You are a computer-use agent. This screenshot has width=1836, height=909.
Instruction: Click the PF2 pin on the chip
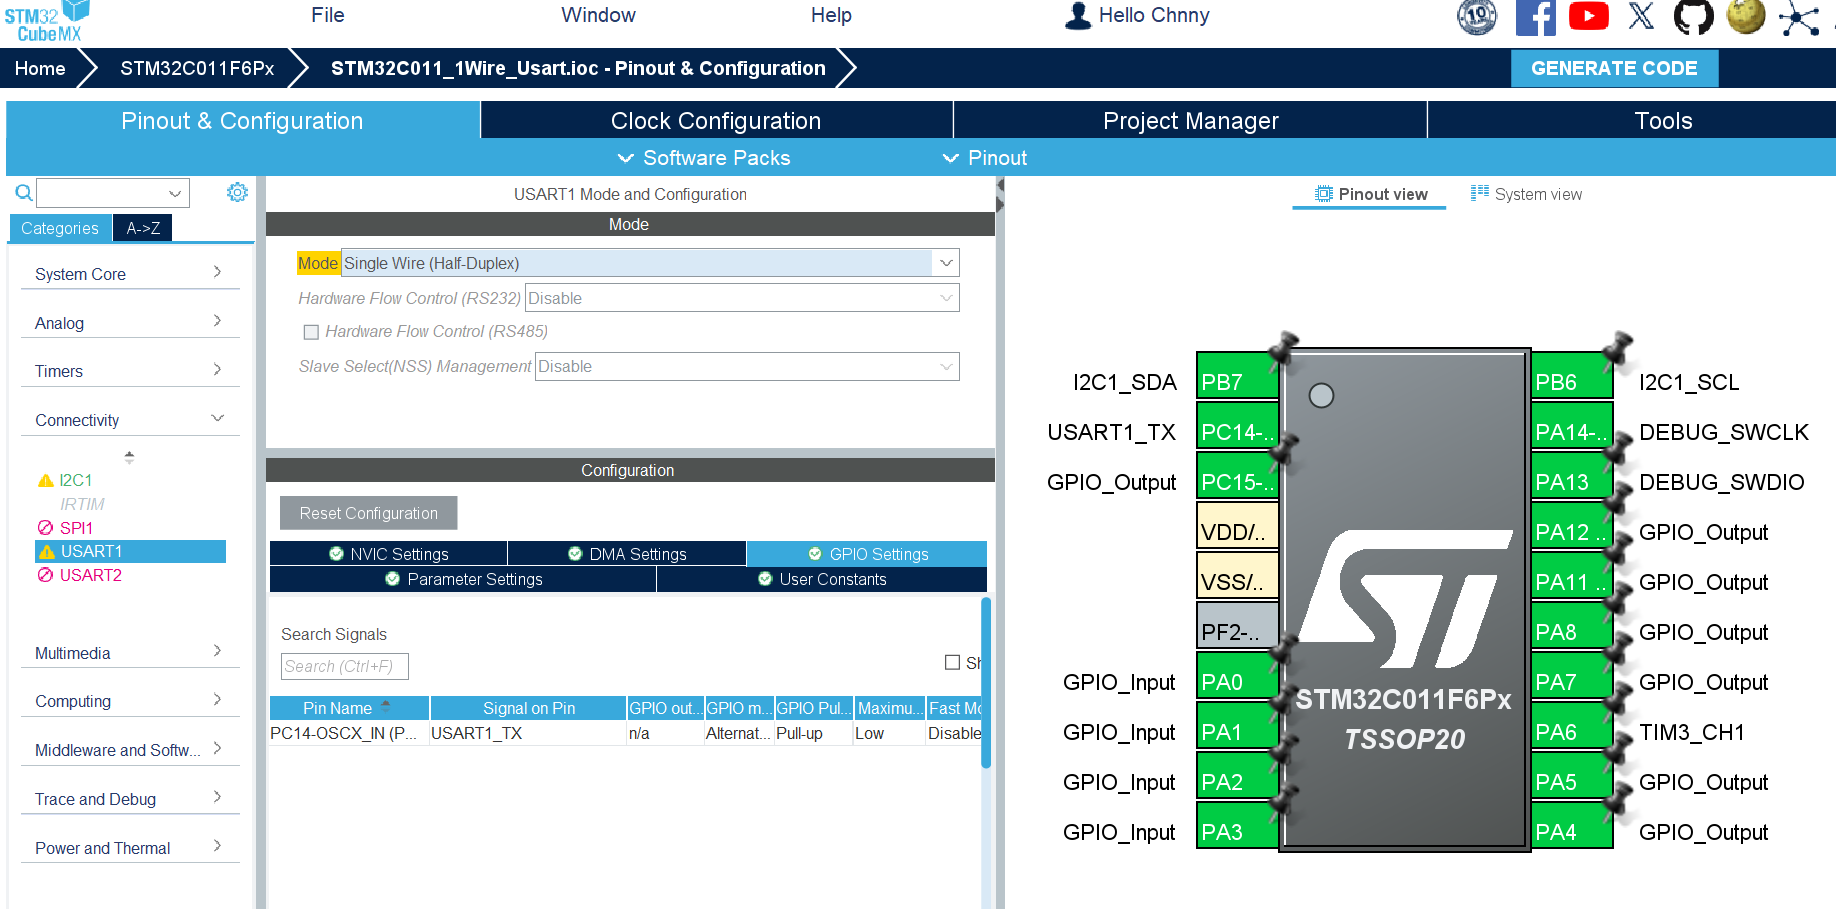tap(1237, 626)
